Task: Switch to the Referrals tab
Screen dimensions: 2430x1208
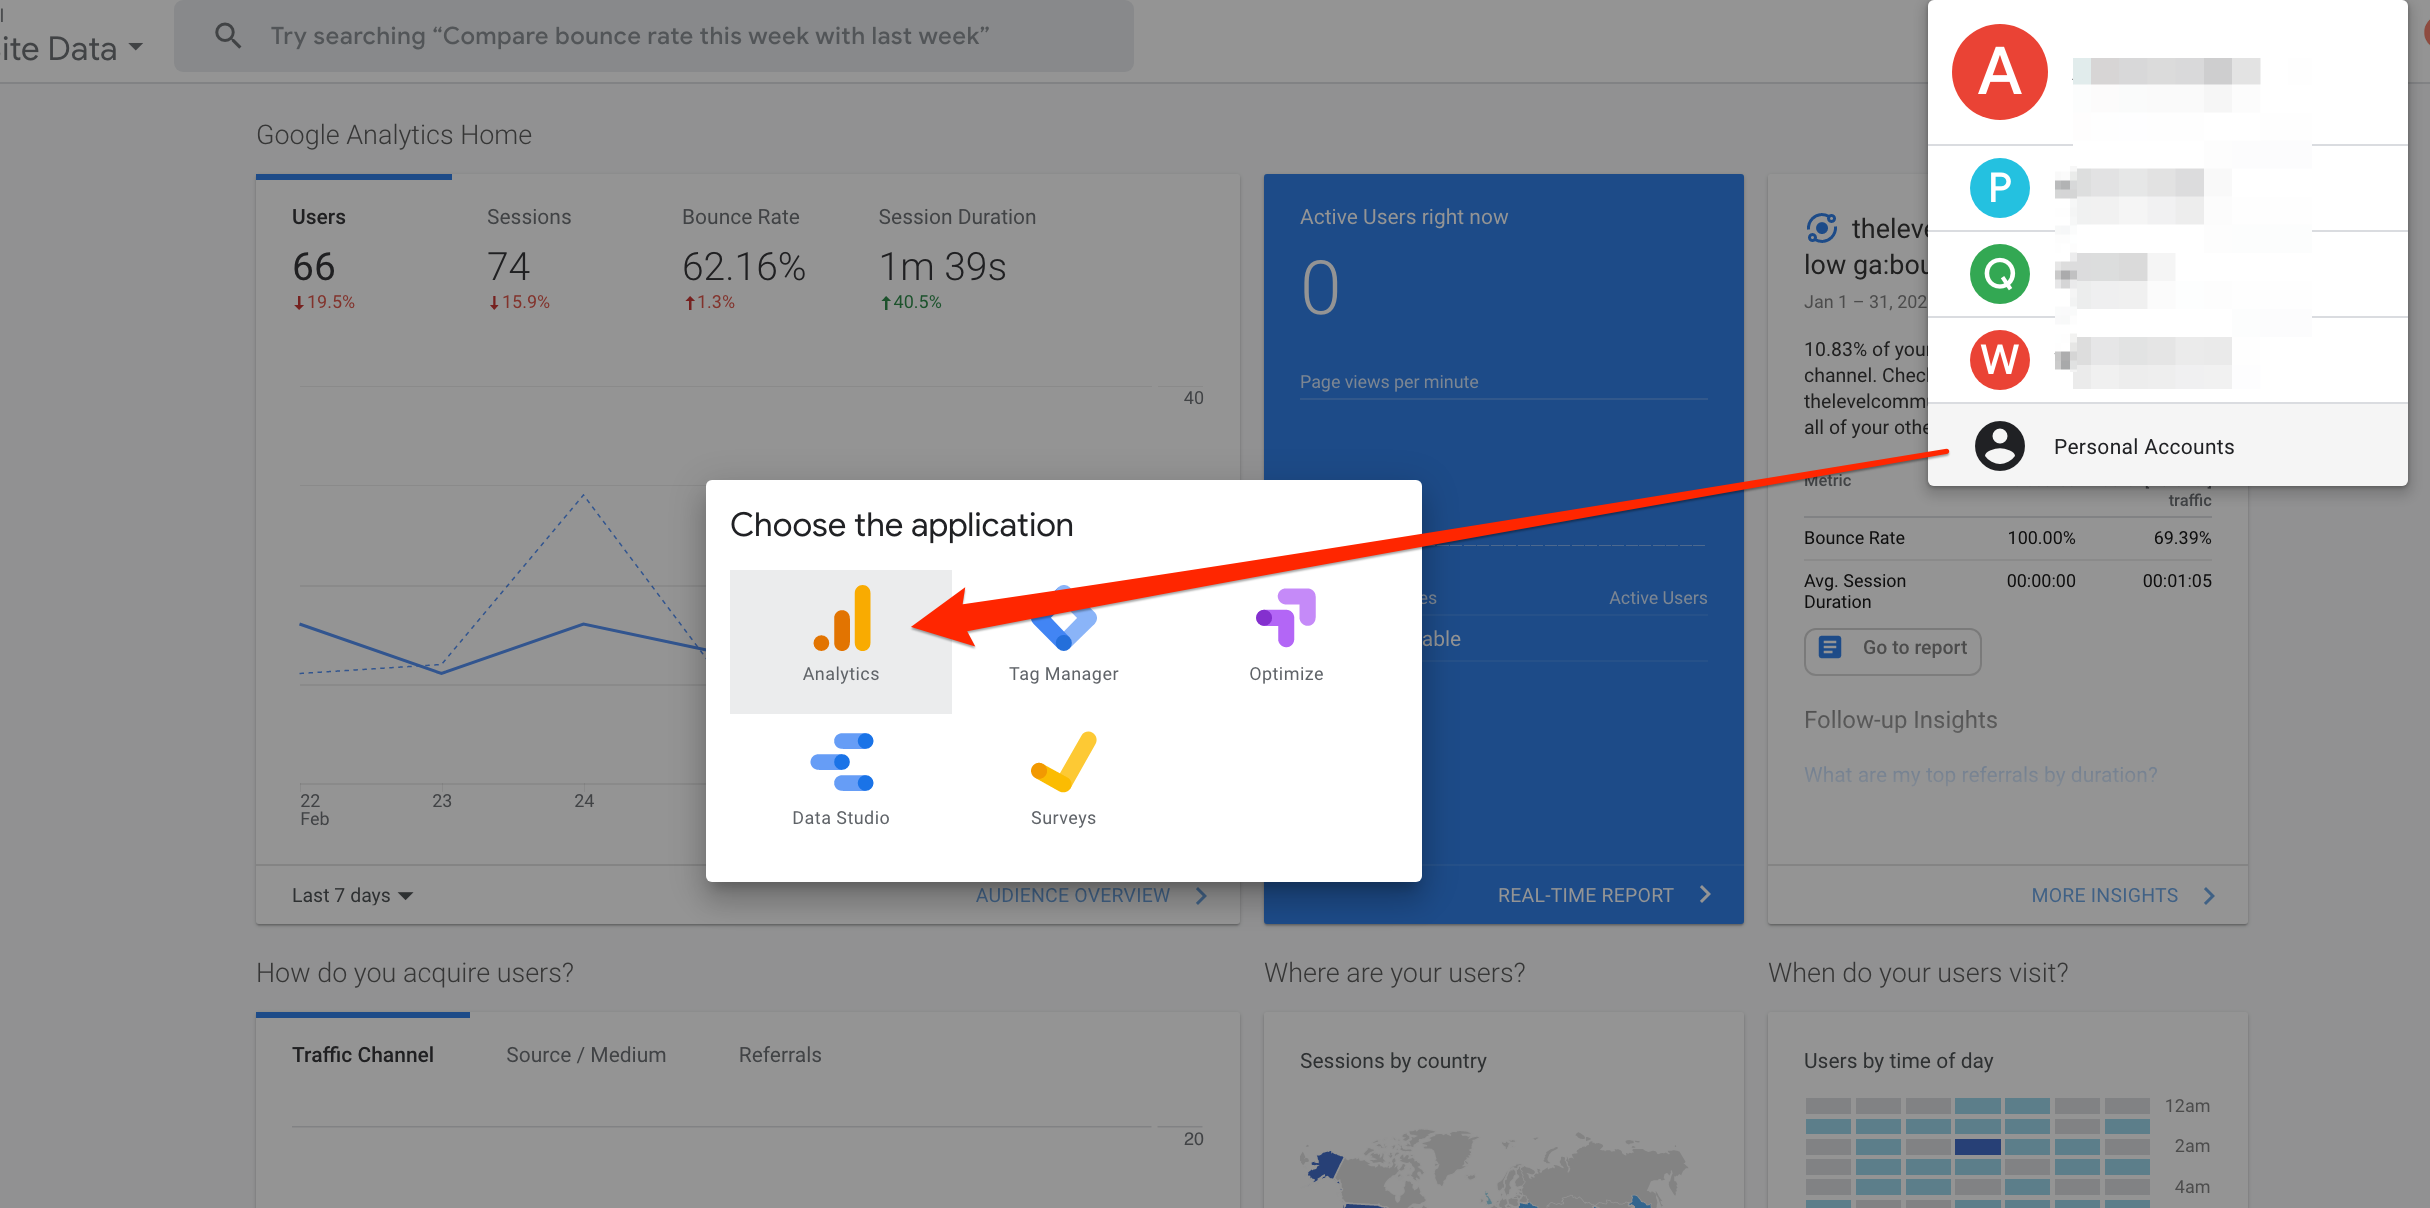Action: (x=780, y=1055)
